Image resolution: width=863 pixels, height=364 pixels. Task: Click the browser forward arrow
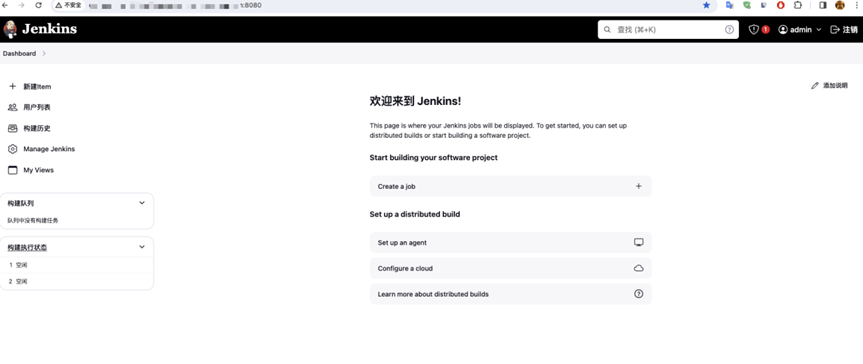click(21, 5)
